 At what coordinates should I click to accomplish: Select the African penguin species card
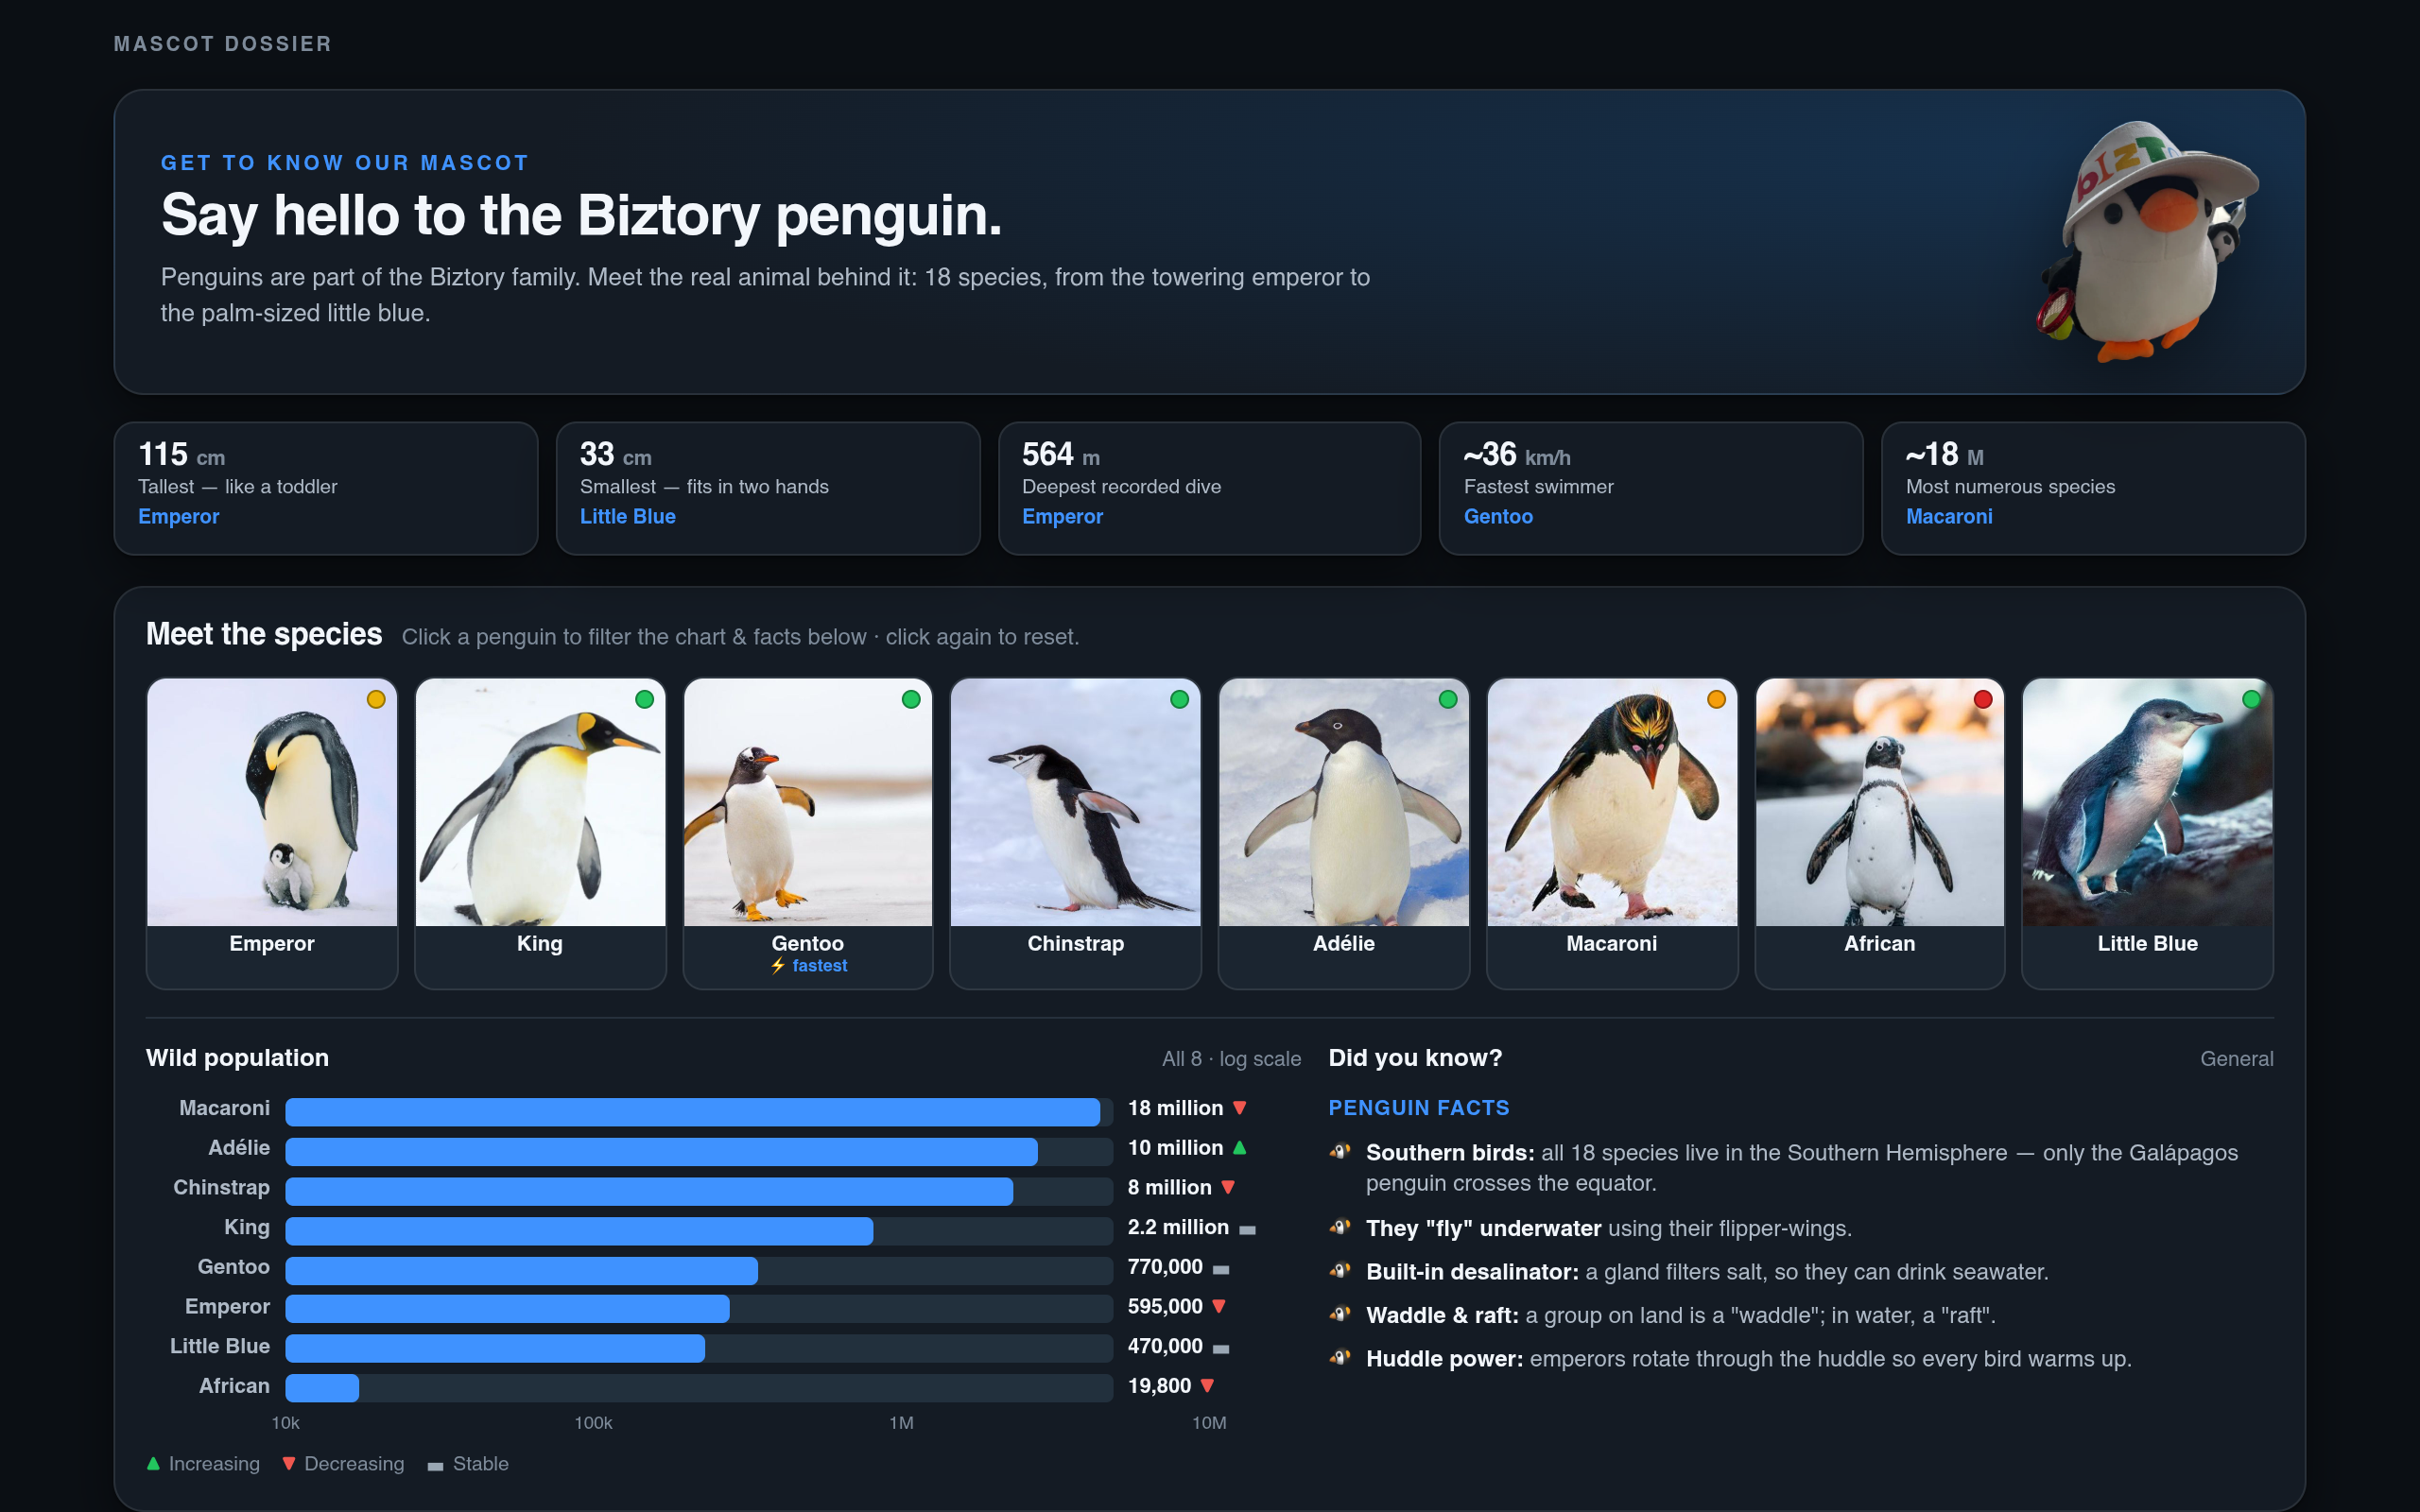1880,834
